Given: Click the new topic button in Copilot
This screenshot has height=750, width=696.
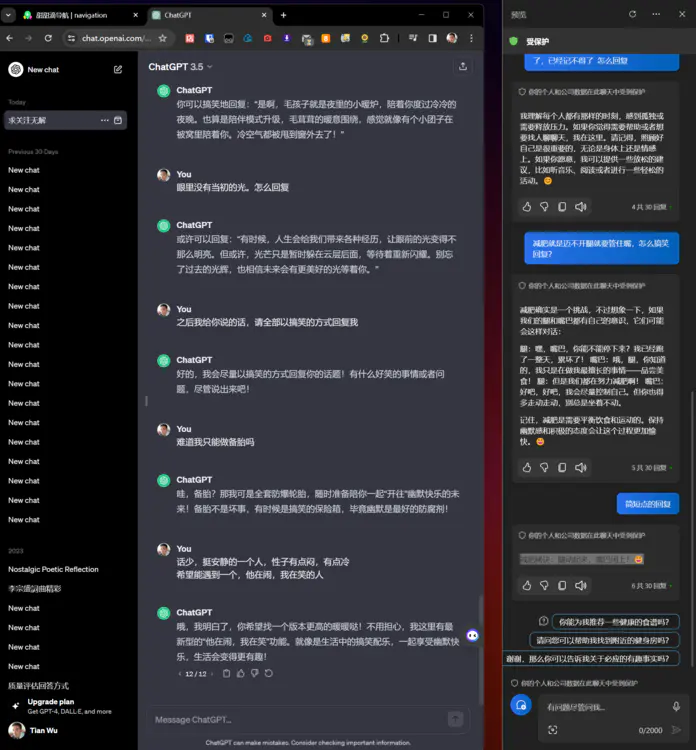Looking at the screenshot, I should coord(519,706).
